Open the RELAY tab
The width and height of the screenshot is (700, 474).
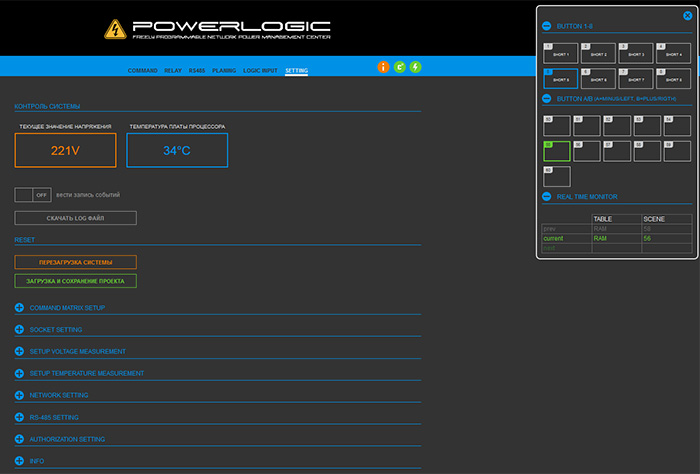[x=173, y=71]
